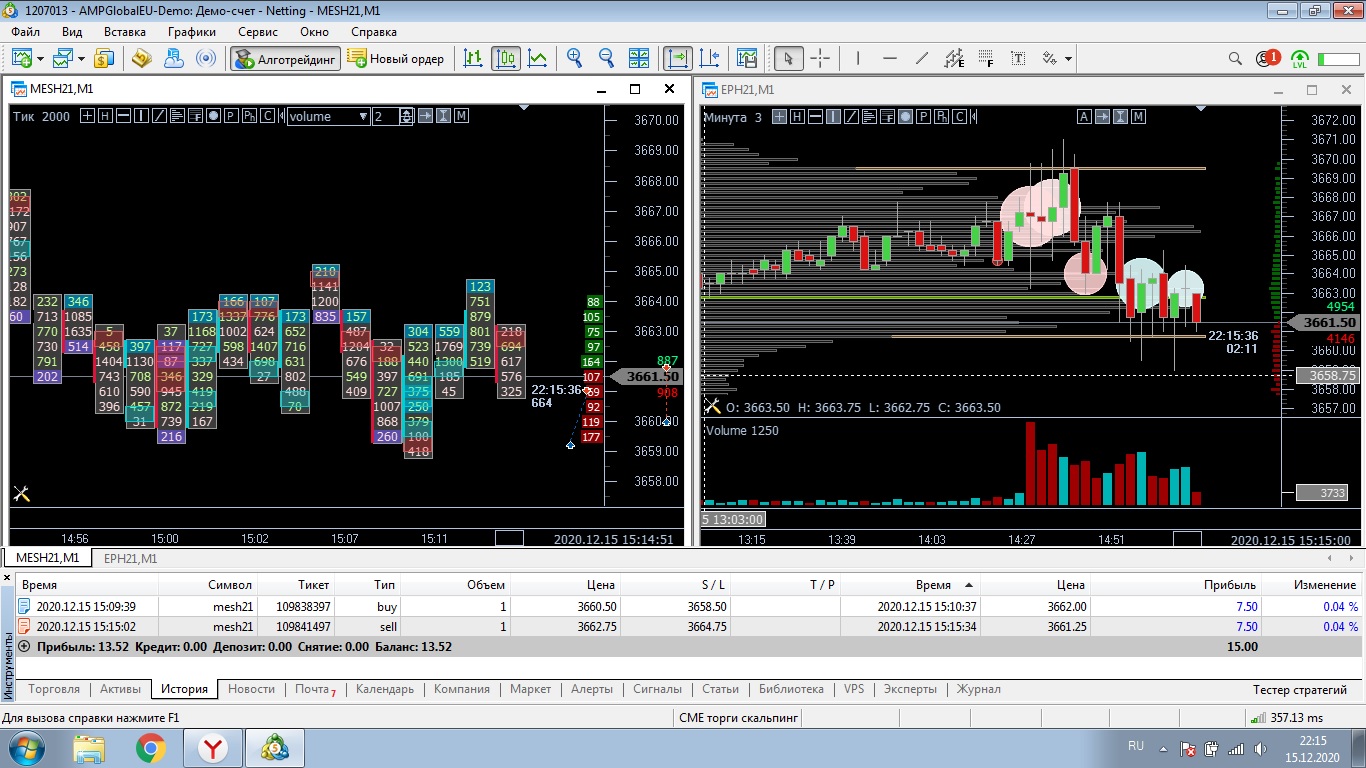Switch to the Торговля tab
This screenshot has height=768, width=1366.
click(x=54, y=689)
